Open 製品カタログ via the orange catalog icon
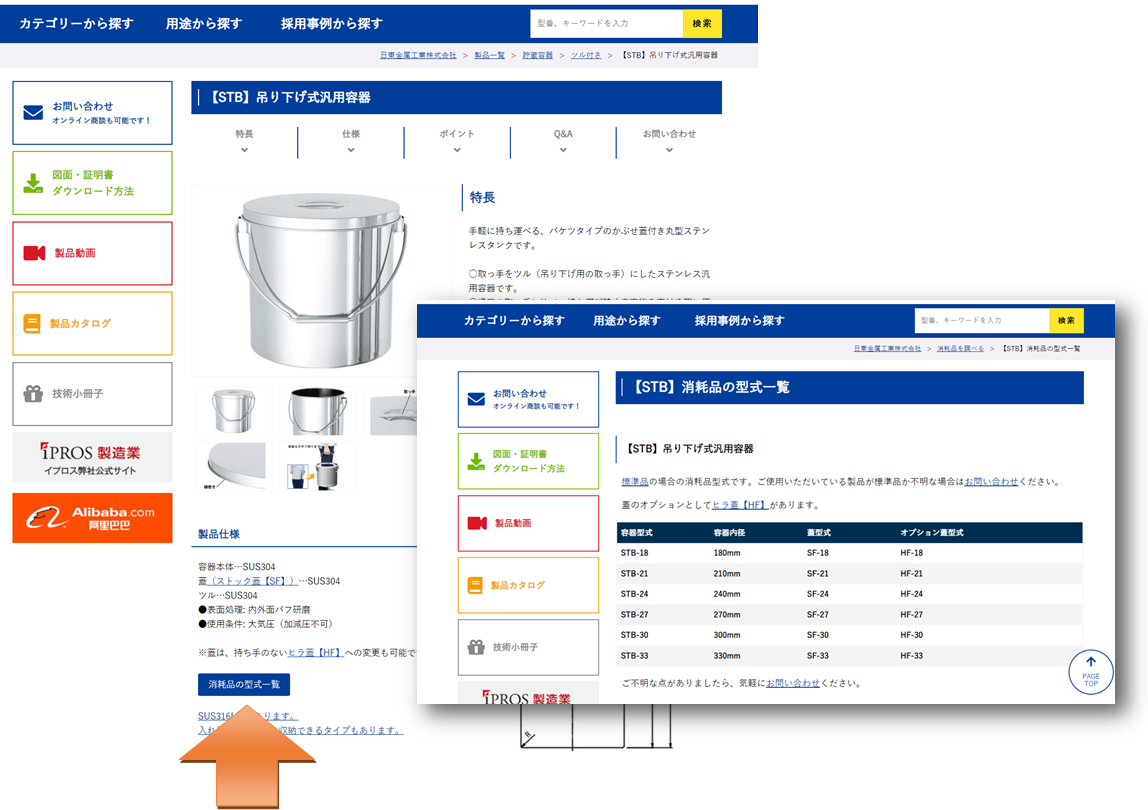 click(30, 323)
